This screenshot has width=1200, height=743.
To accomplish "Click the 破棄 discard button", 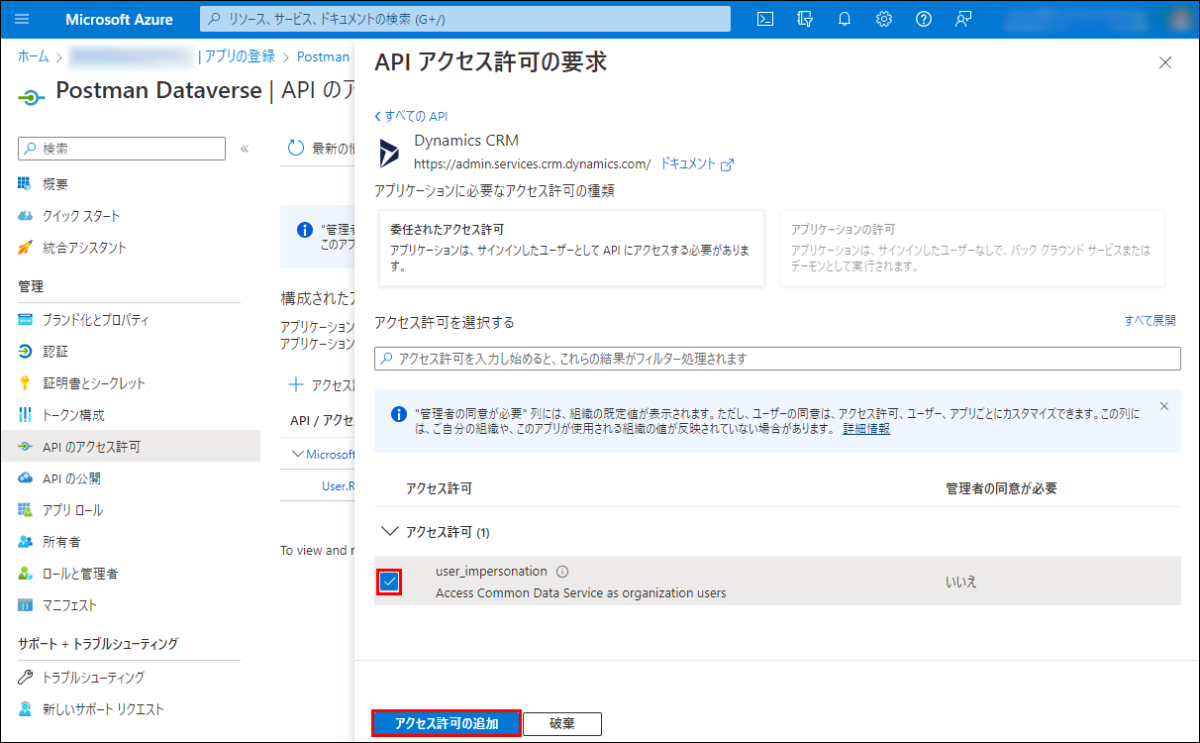I will (x=562, y=724).
